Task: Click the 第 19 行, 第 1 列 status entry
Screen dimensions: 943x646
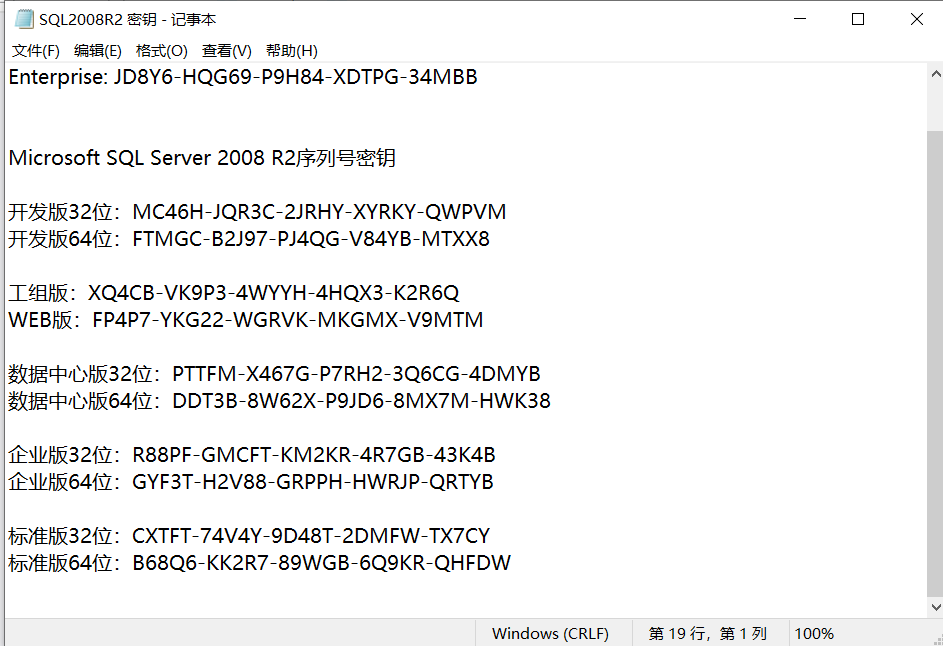Action: click(708, 633)
